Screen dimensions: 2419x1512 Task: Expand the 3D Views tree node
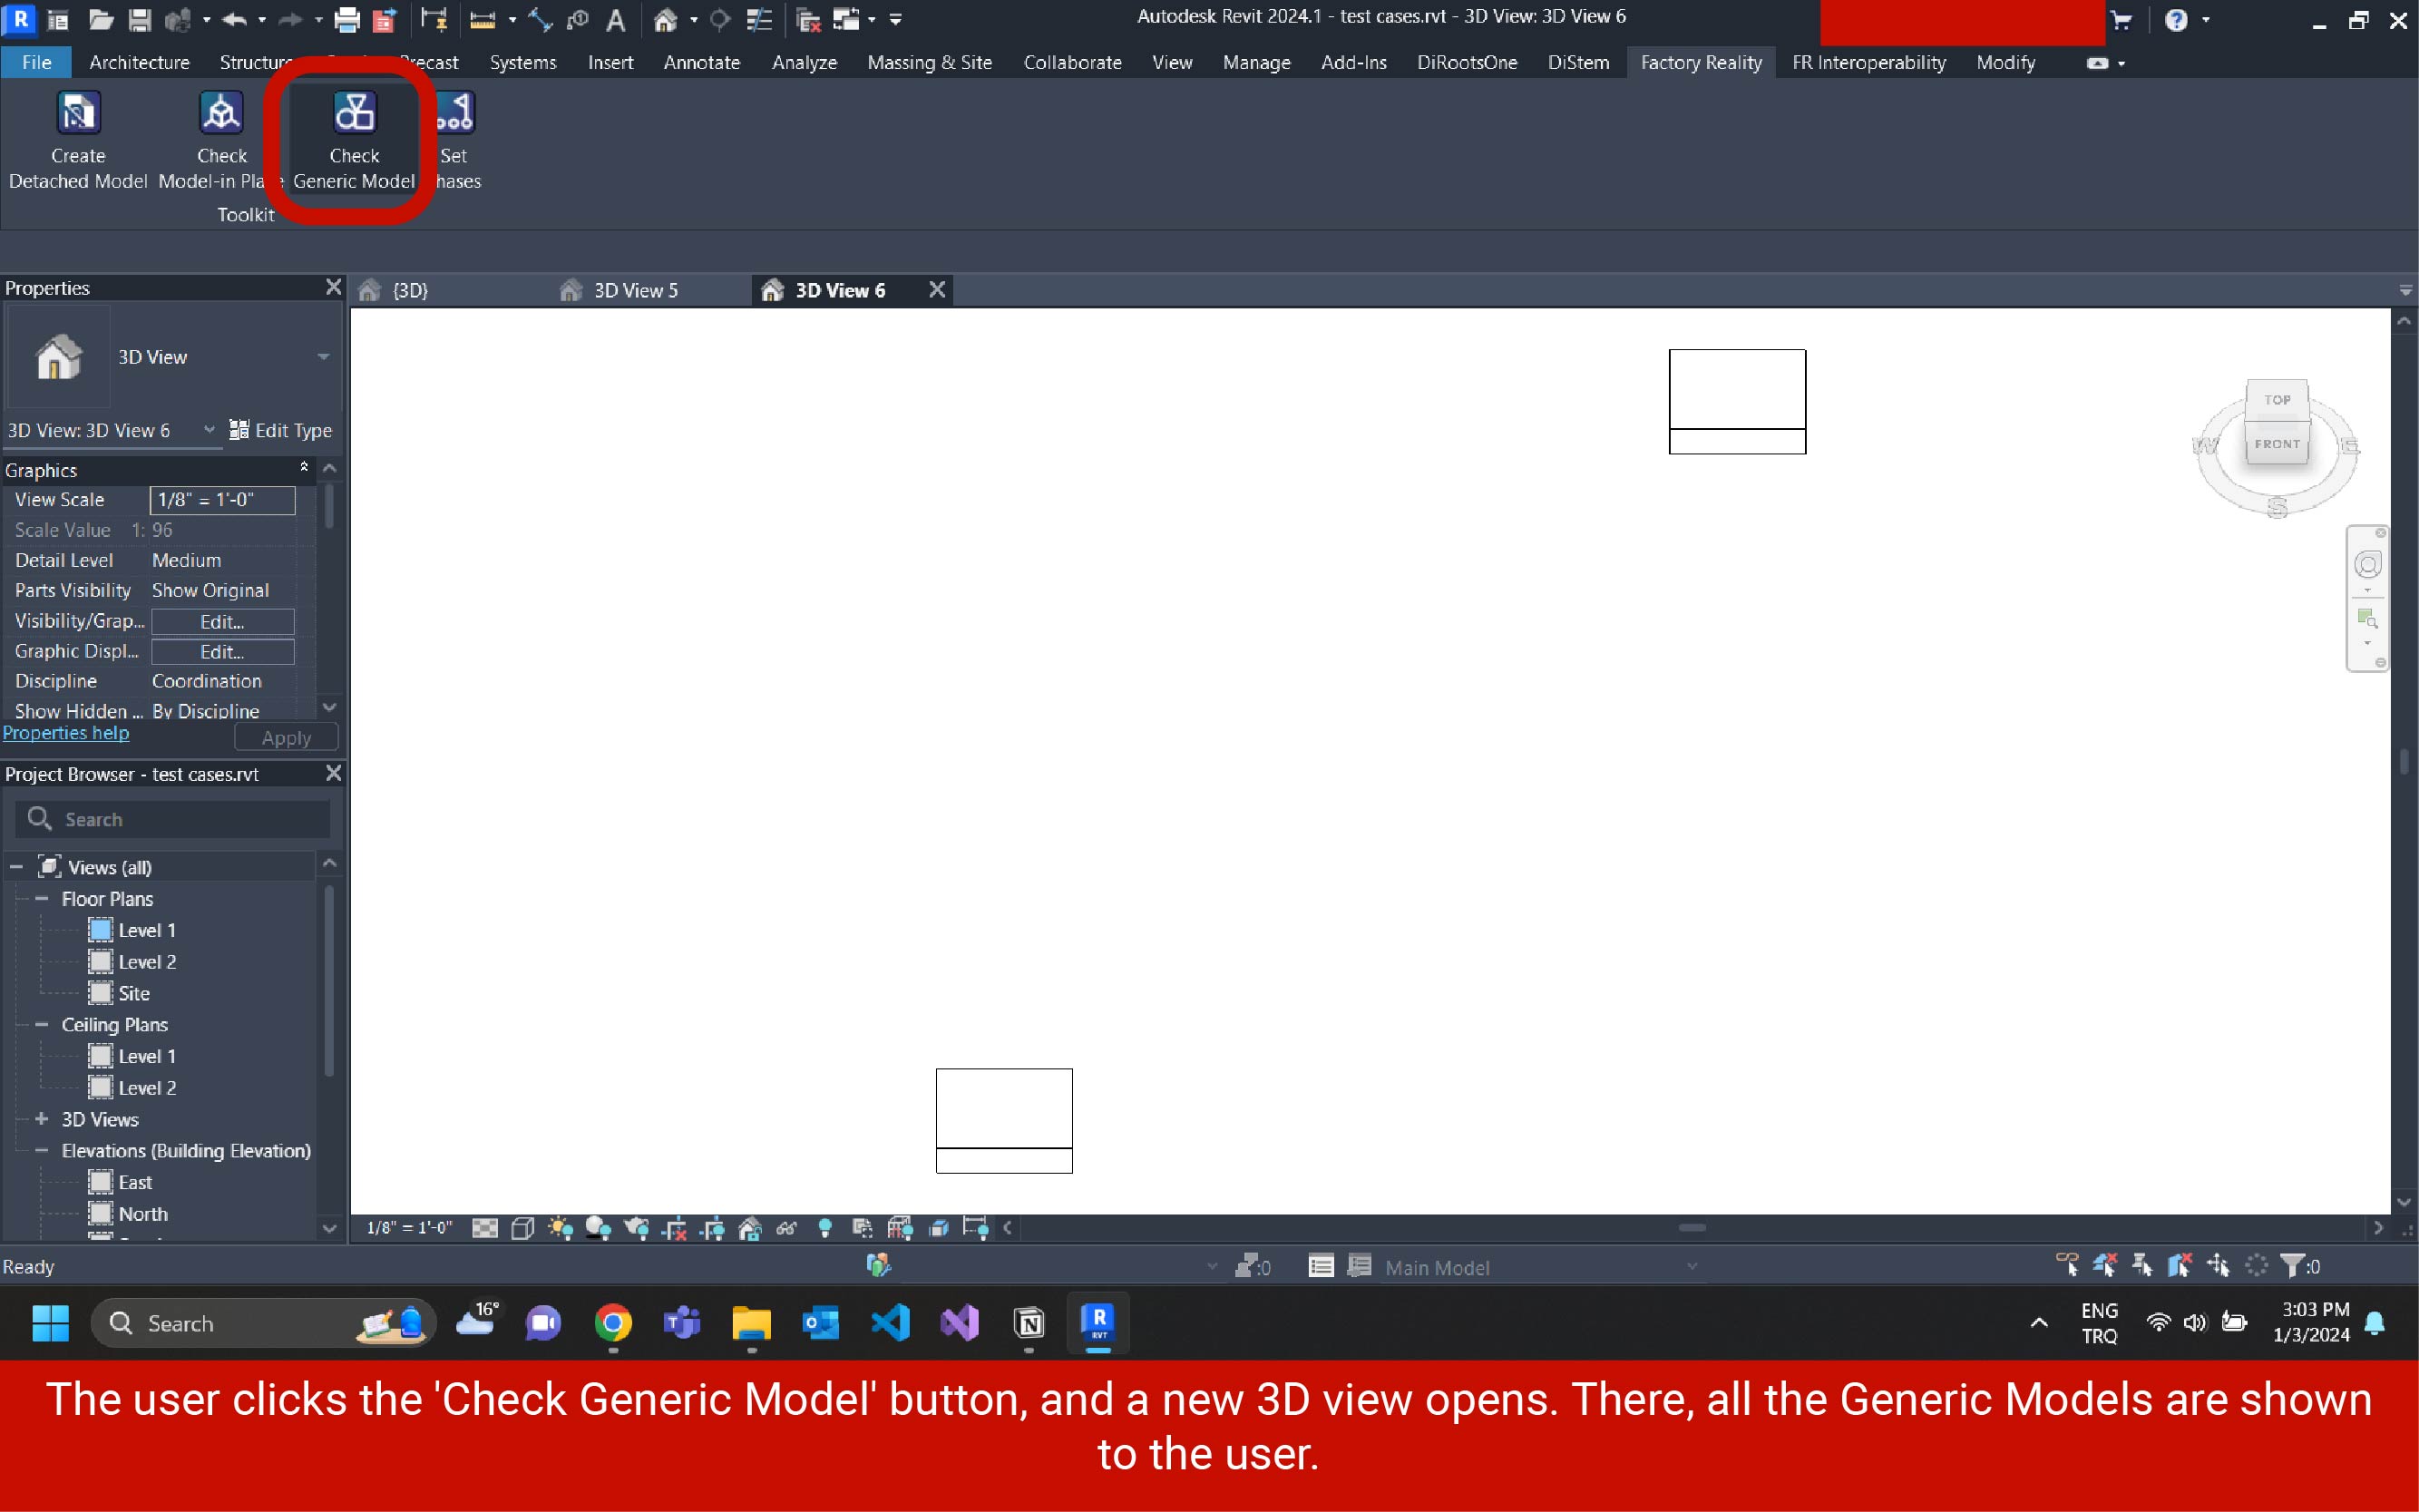41,1119
